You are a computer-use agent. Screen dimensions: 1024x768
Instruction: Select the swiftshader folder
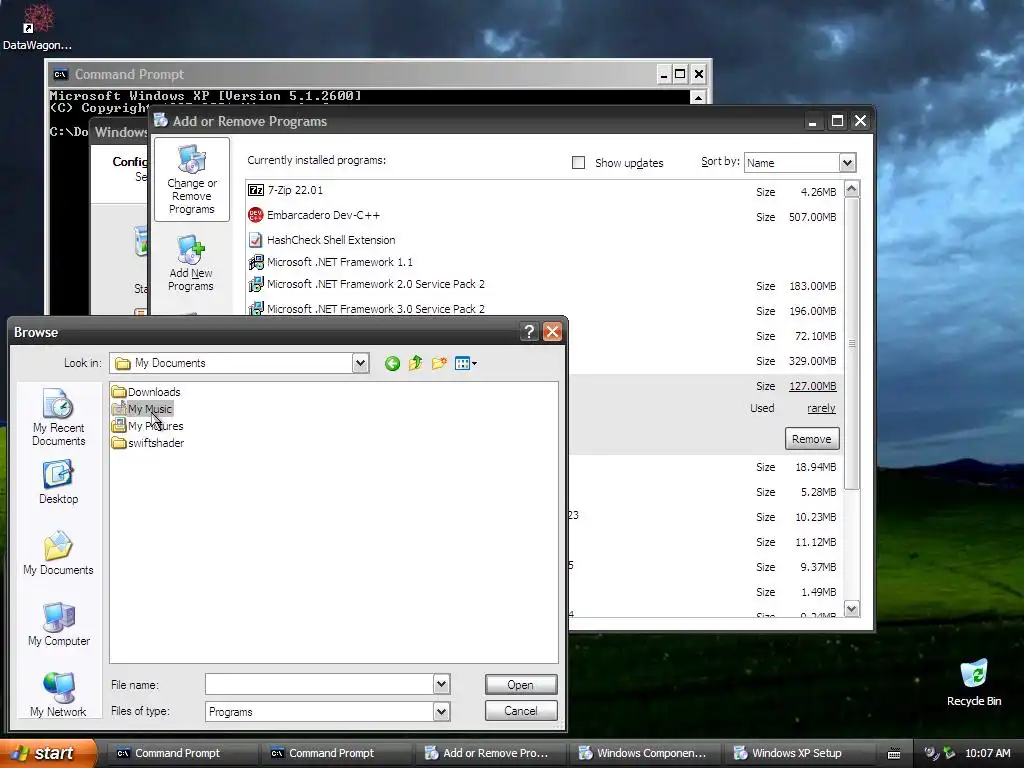148,443
